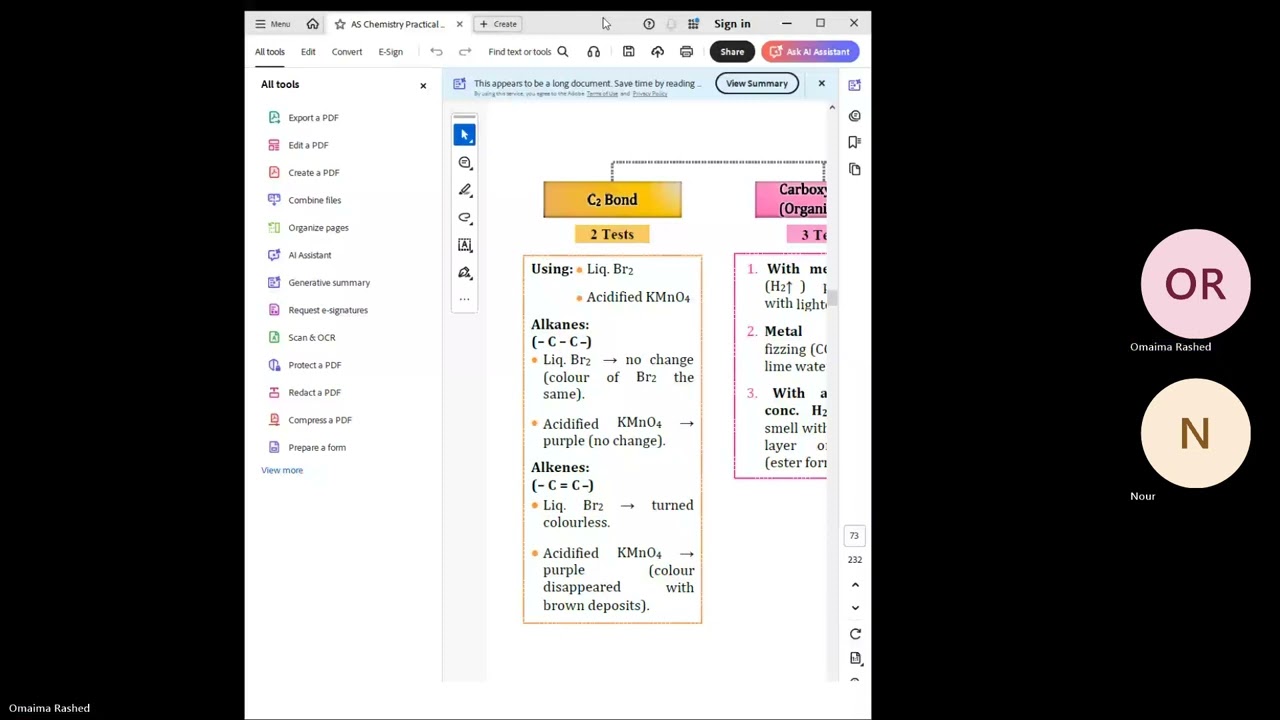Click the page number 73 box
The width and height of the screenshot is (1280, 720).
[855, 536]
